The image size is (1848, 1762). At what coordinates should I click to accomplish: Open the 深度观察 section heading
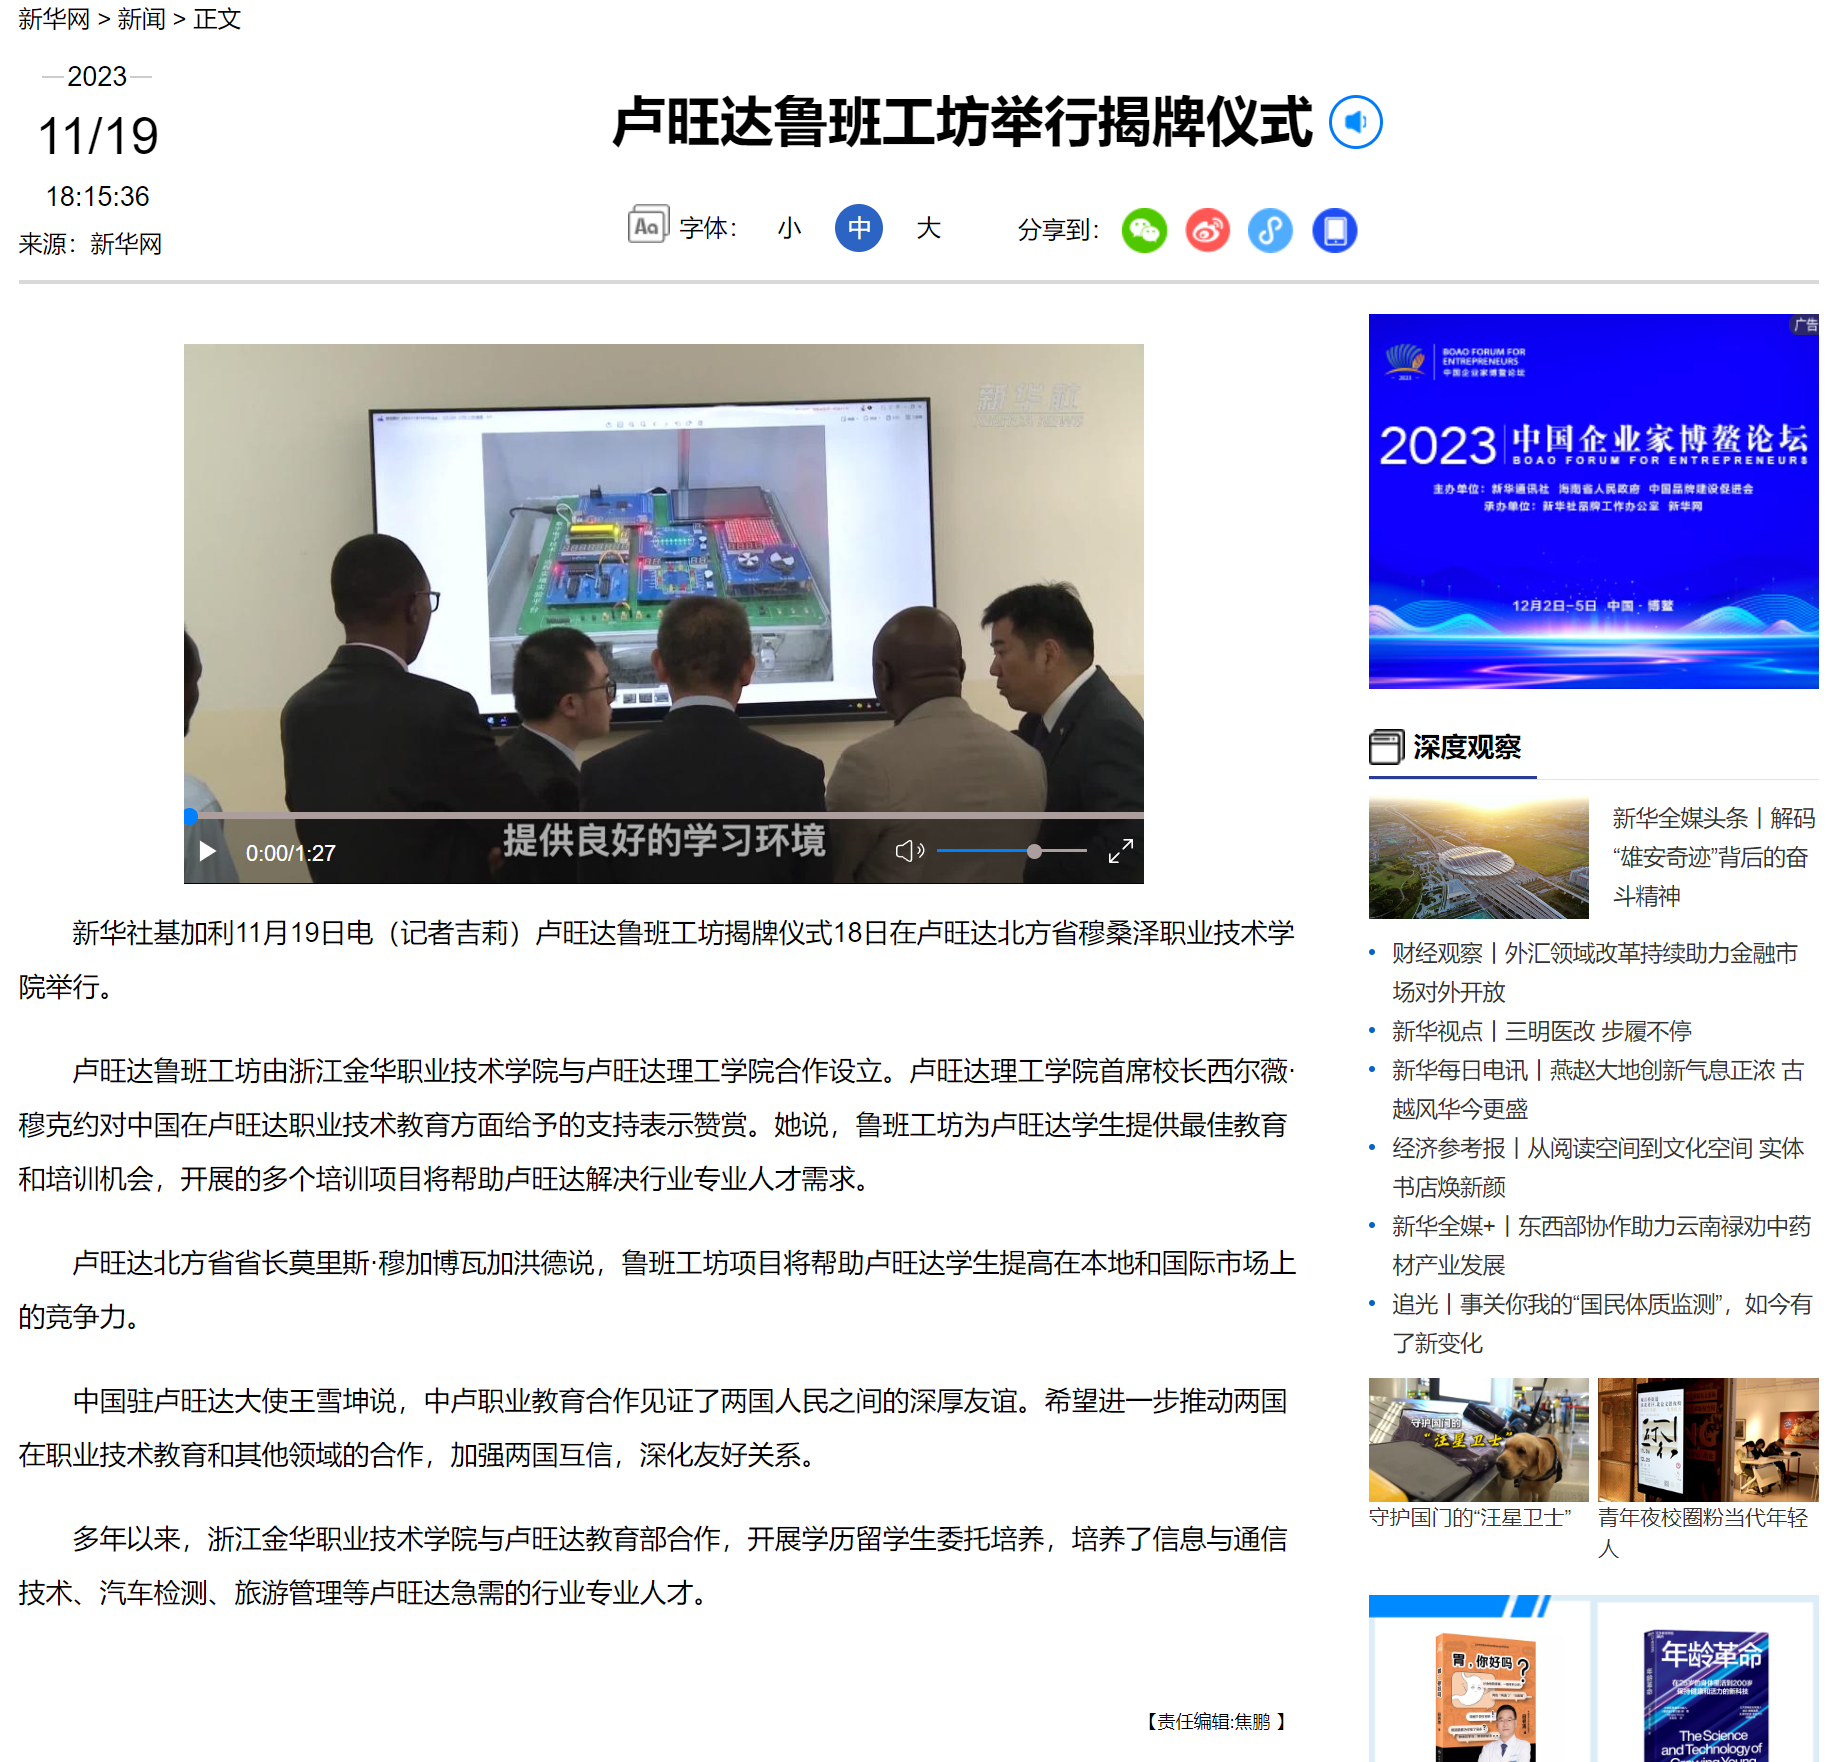1466,747
